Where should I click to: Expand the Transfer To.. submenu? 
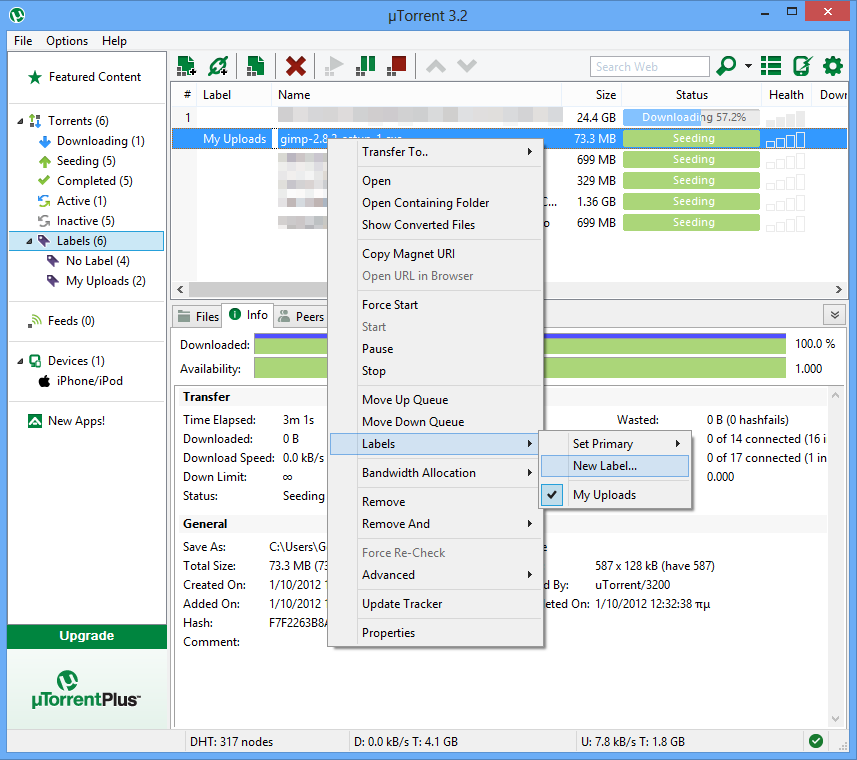pyautogui.click(x=436, y=152)
